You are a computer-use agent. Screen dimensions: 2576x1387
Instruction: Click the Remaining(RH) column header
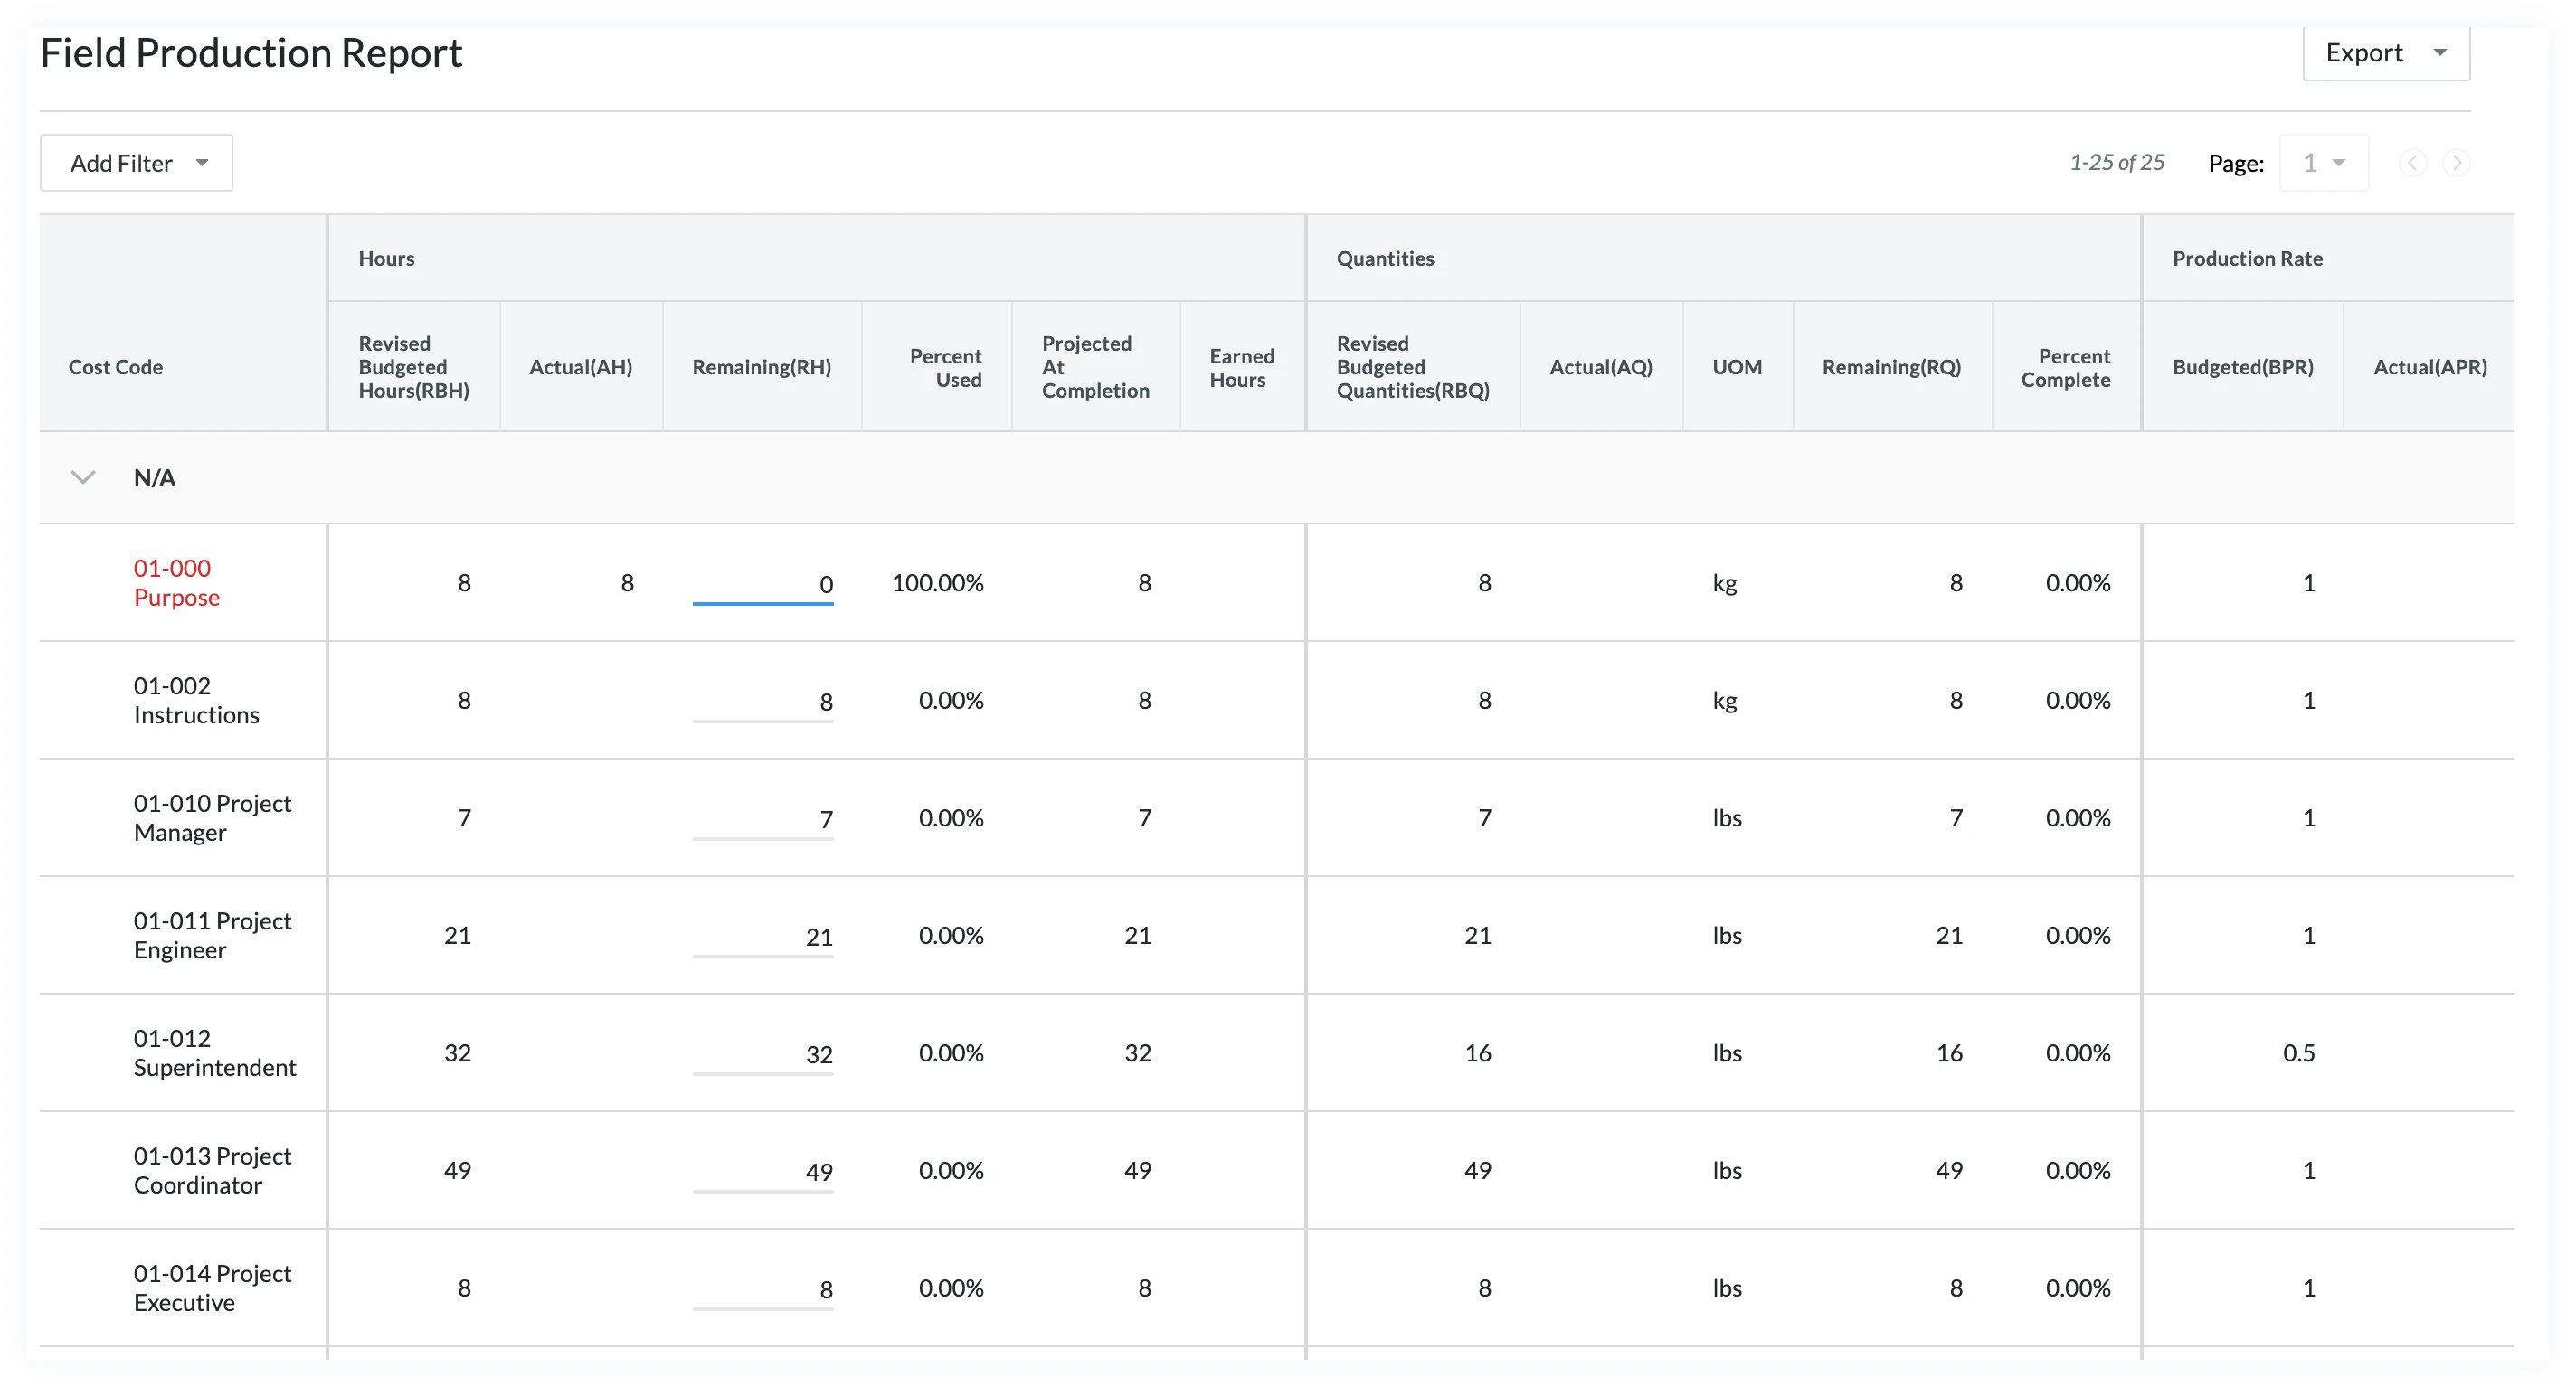762,367
